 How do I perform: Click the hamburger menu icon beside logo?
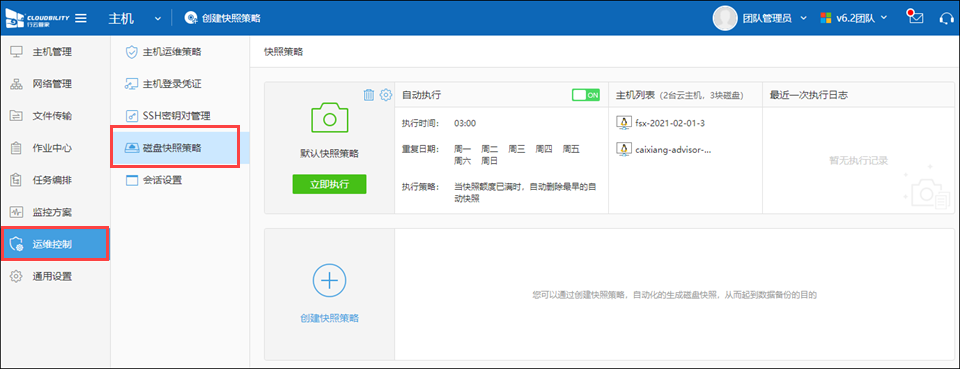(81, 18)
